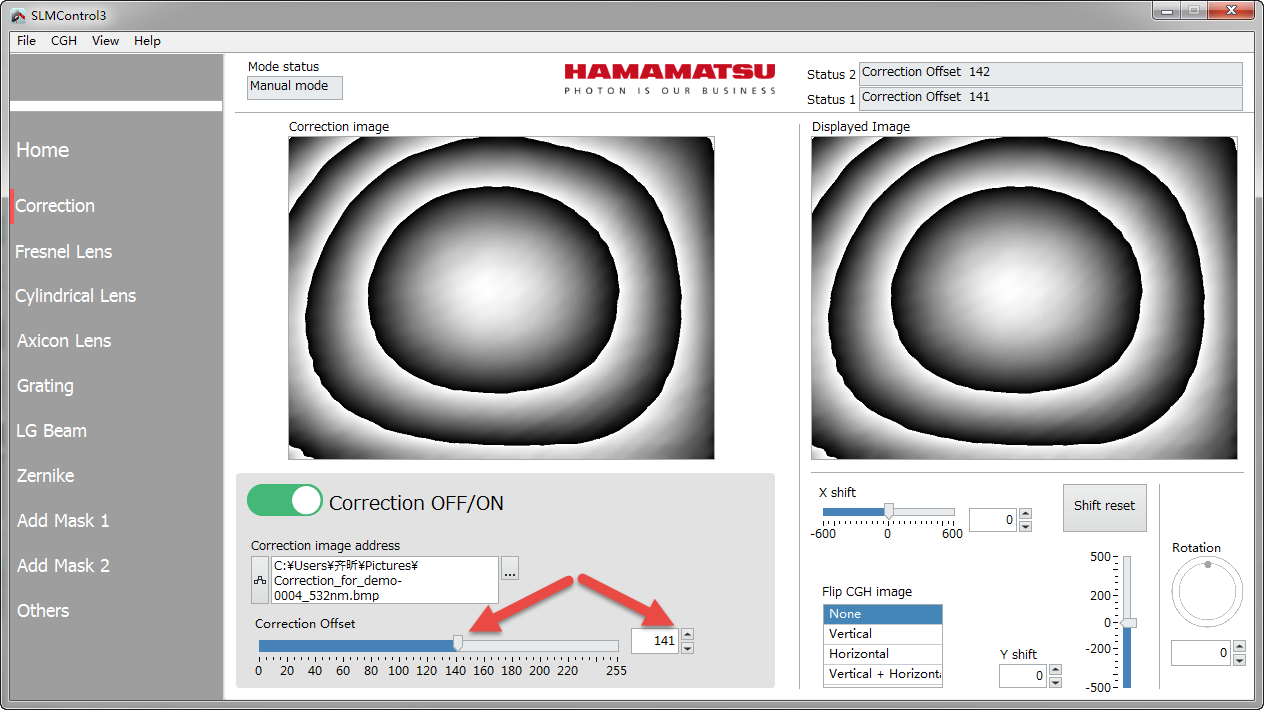Click the X shift slider thumb
The height and width of the screenshot is (710, 1264).
click(888, 511)
